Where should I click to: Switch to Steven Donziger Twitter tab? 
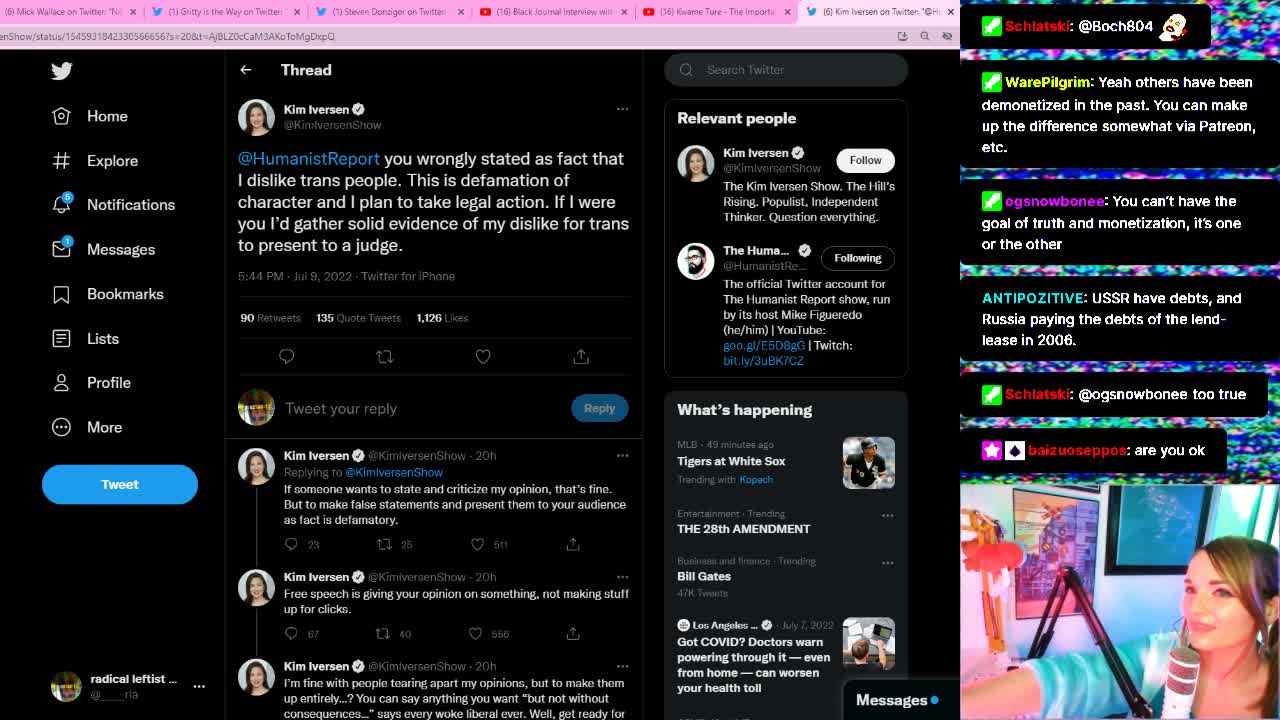pos(380,12)
